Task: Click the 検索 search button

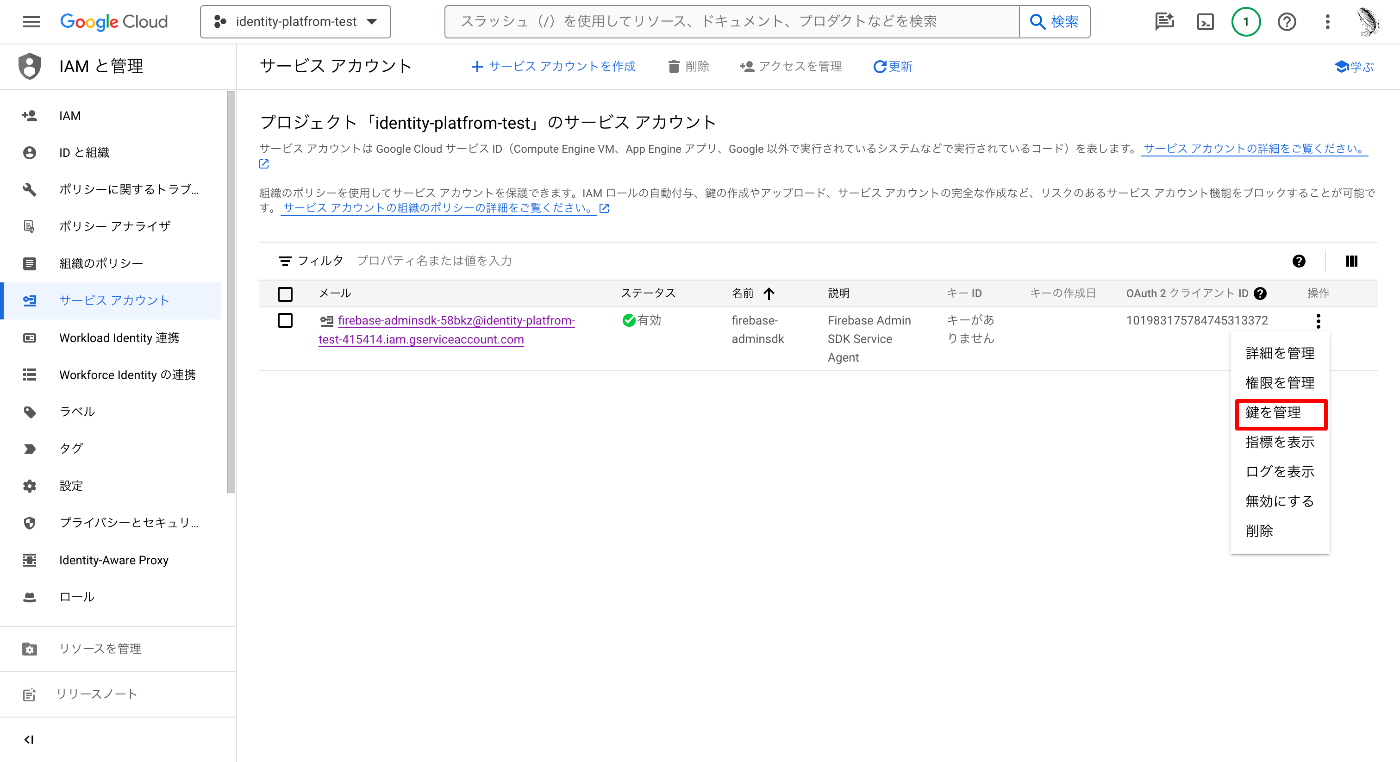Action: 1055,21
